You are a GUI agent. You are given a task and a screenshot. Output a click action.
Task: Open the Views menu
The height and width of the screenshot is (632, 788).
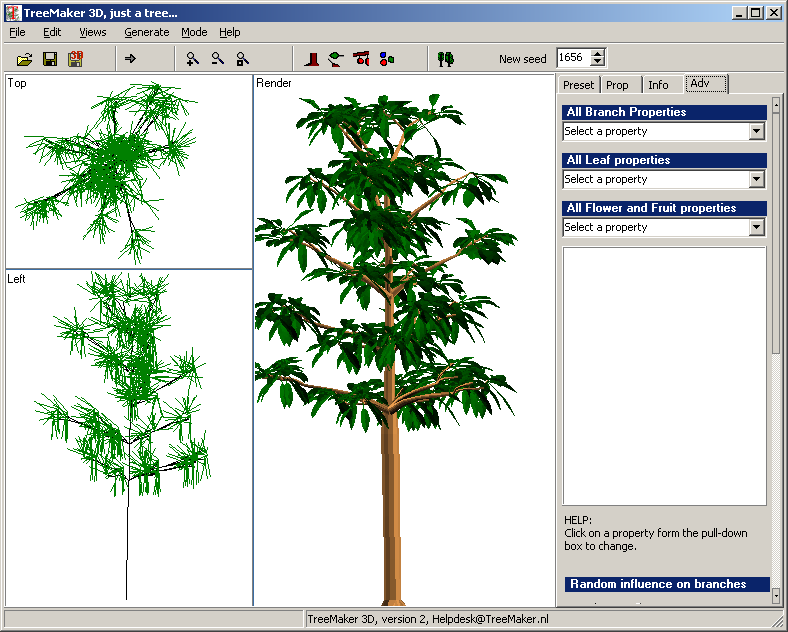click(x=92, y=32)
